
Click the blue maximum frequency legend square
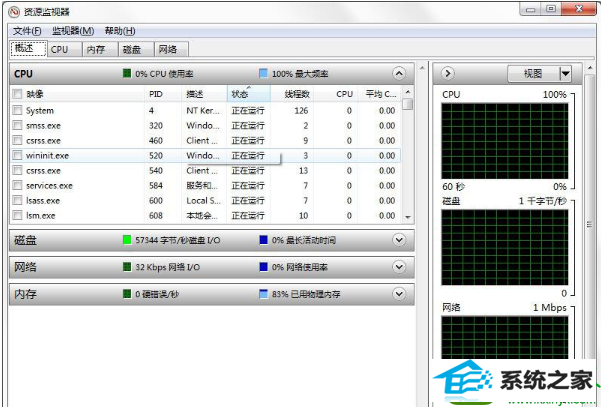click(x=263, y=73)
